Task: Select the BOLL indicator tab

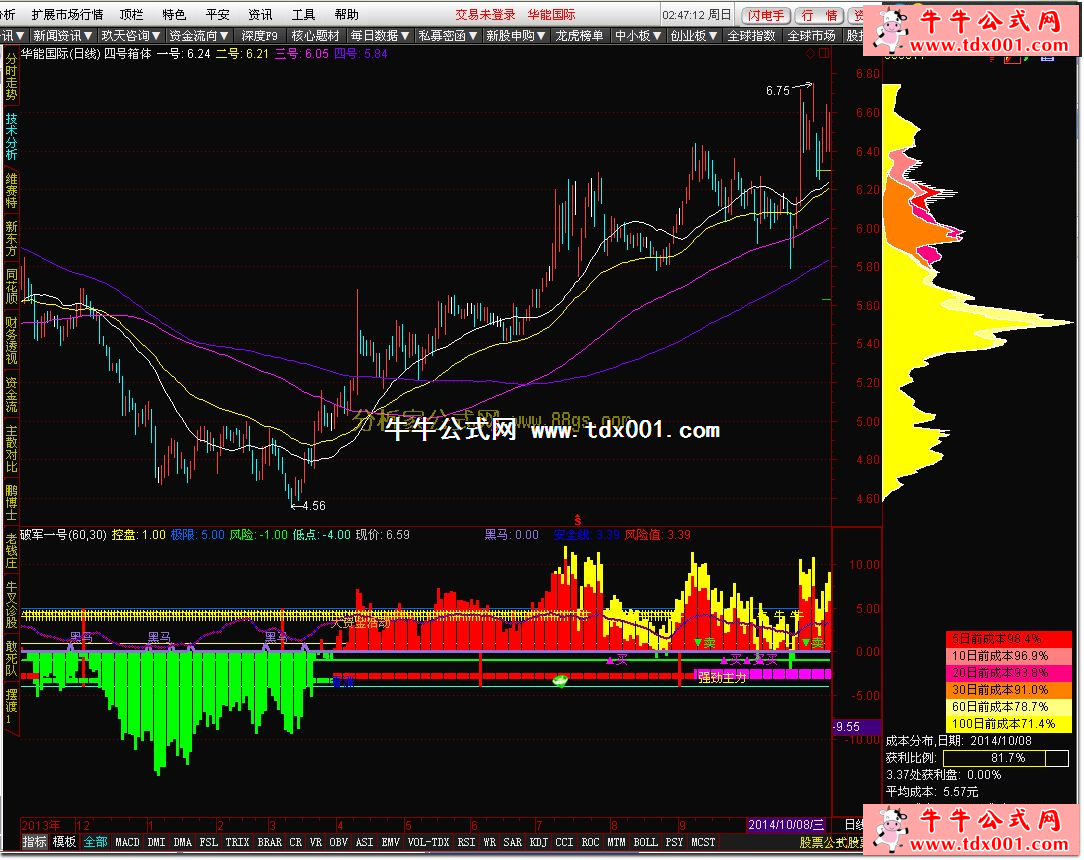Action: coord(645,842)
